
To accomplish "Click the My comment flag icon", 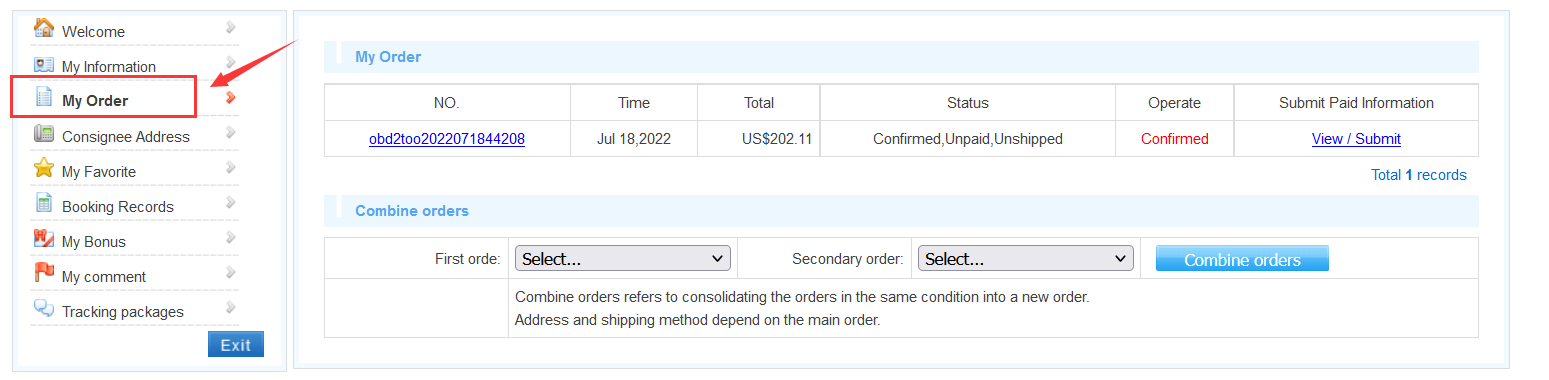I will coord(44,273).
